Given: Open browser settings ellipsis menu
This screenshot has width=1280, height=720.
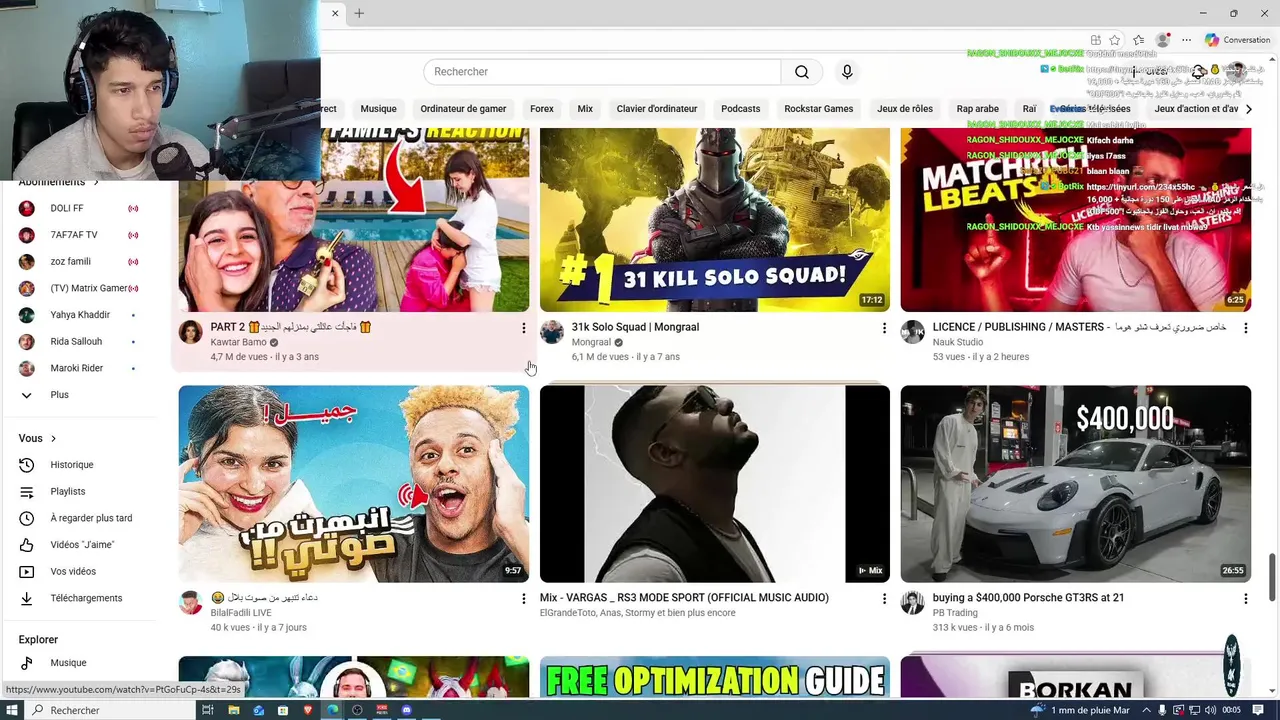Looking at the screenshot, I should coord(1186,40).
